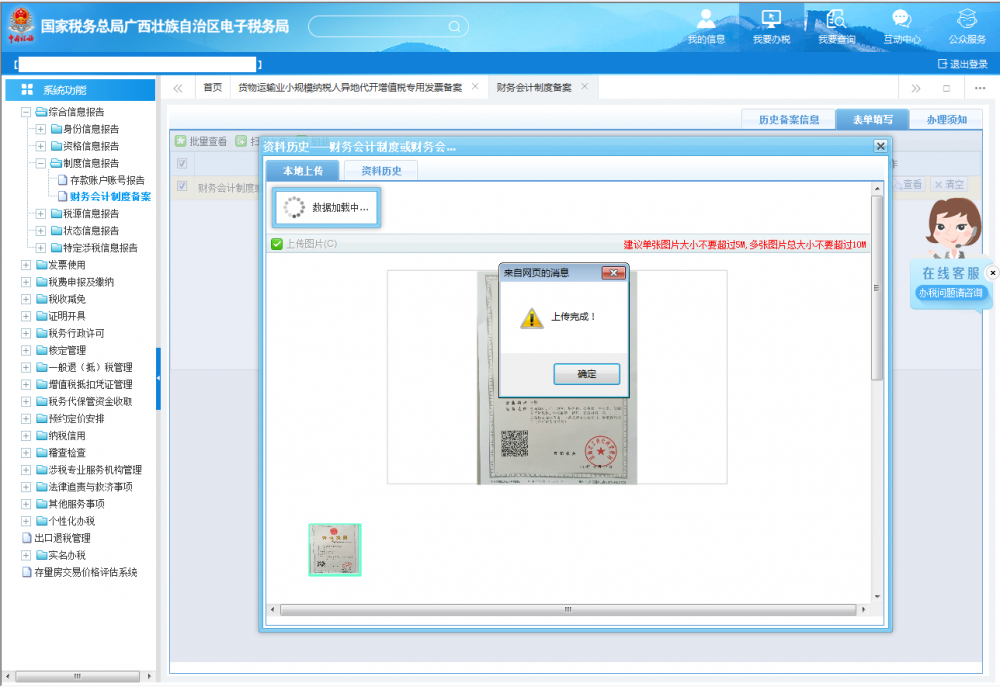
Task: Switch to the 办理须知 tab
Action: pos(945,120)
